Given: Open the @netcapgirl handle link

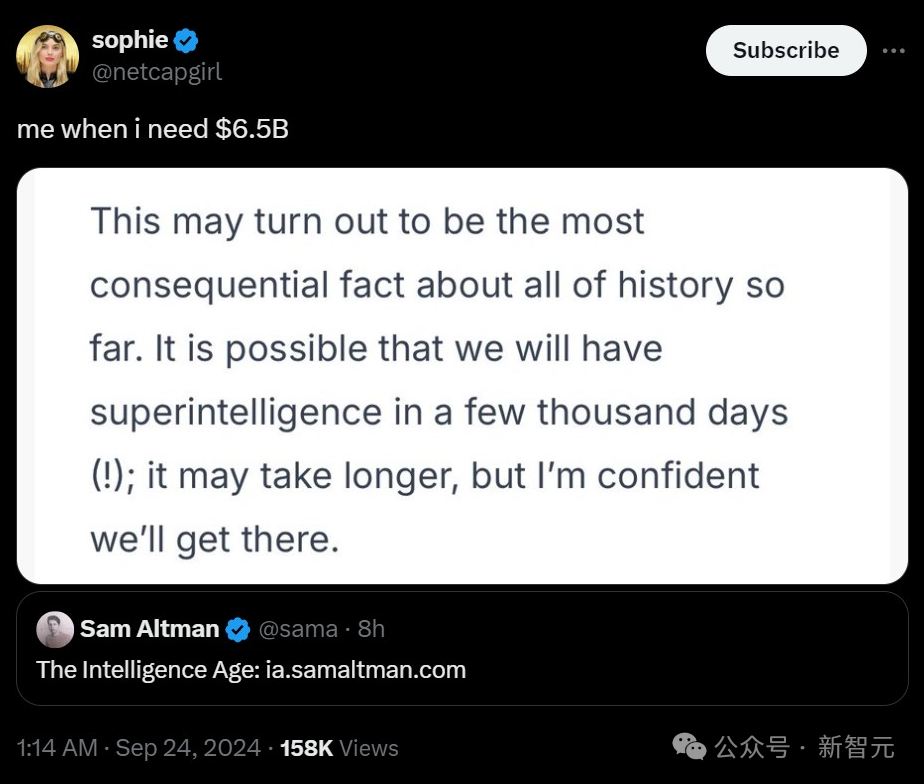Looking at the screenshot, I should point(157,72).
